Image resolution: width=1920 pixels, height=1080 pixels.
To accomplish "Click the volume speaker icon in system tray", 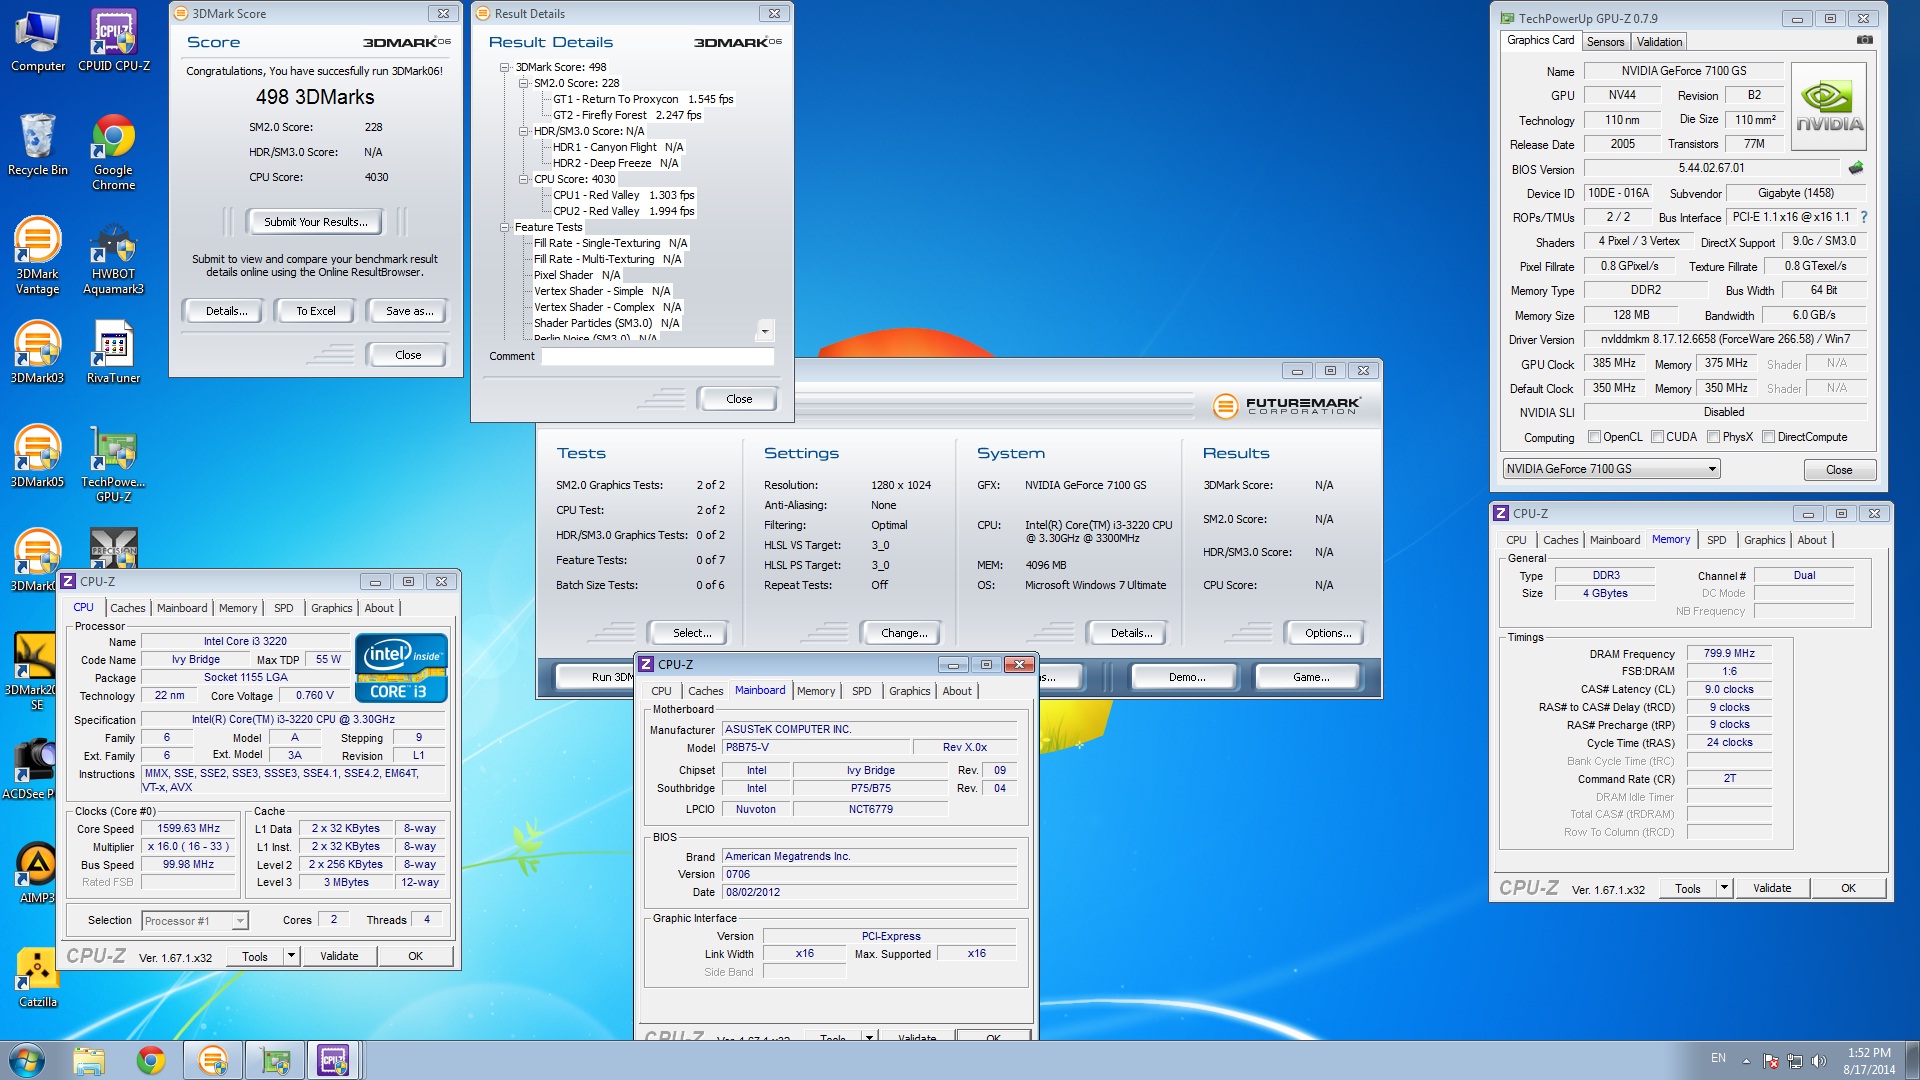I will (x=1818, y=1060).
